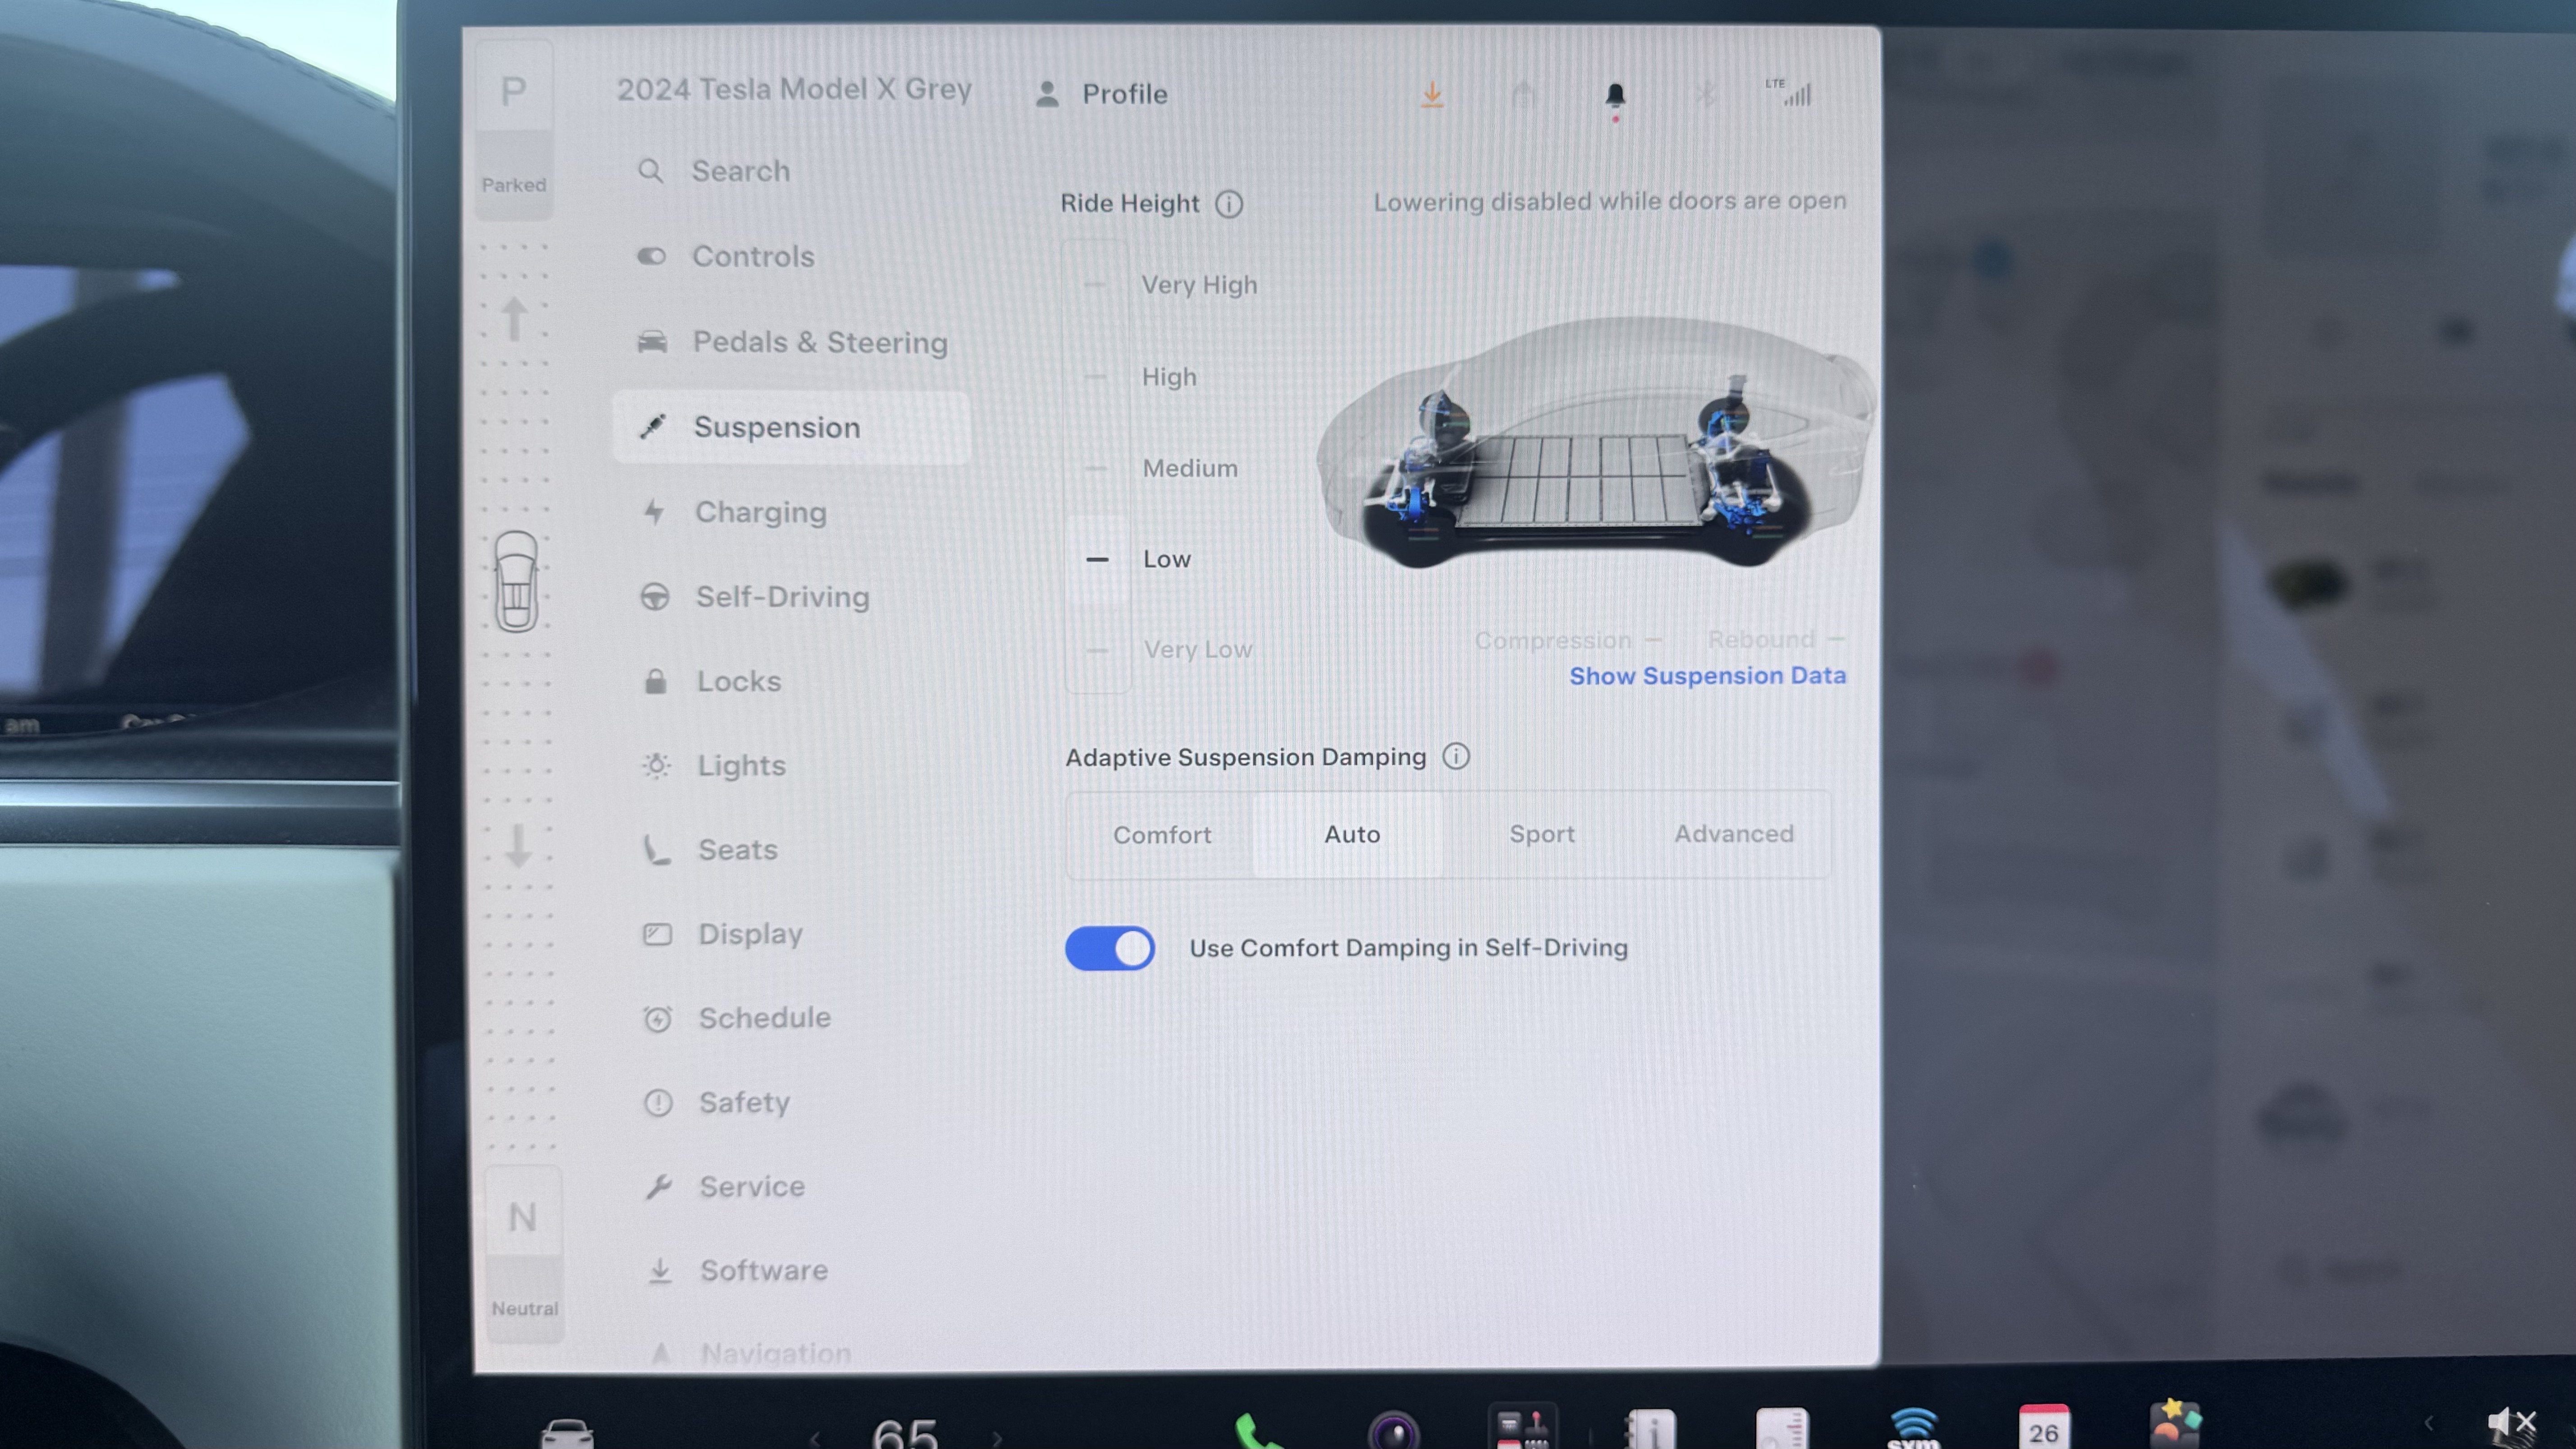This screenshot has height=1449, width=2576.
Task: Tap the 65 cabin temperature value
Action: coord(905,1434)
